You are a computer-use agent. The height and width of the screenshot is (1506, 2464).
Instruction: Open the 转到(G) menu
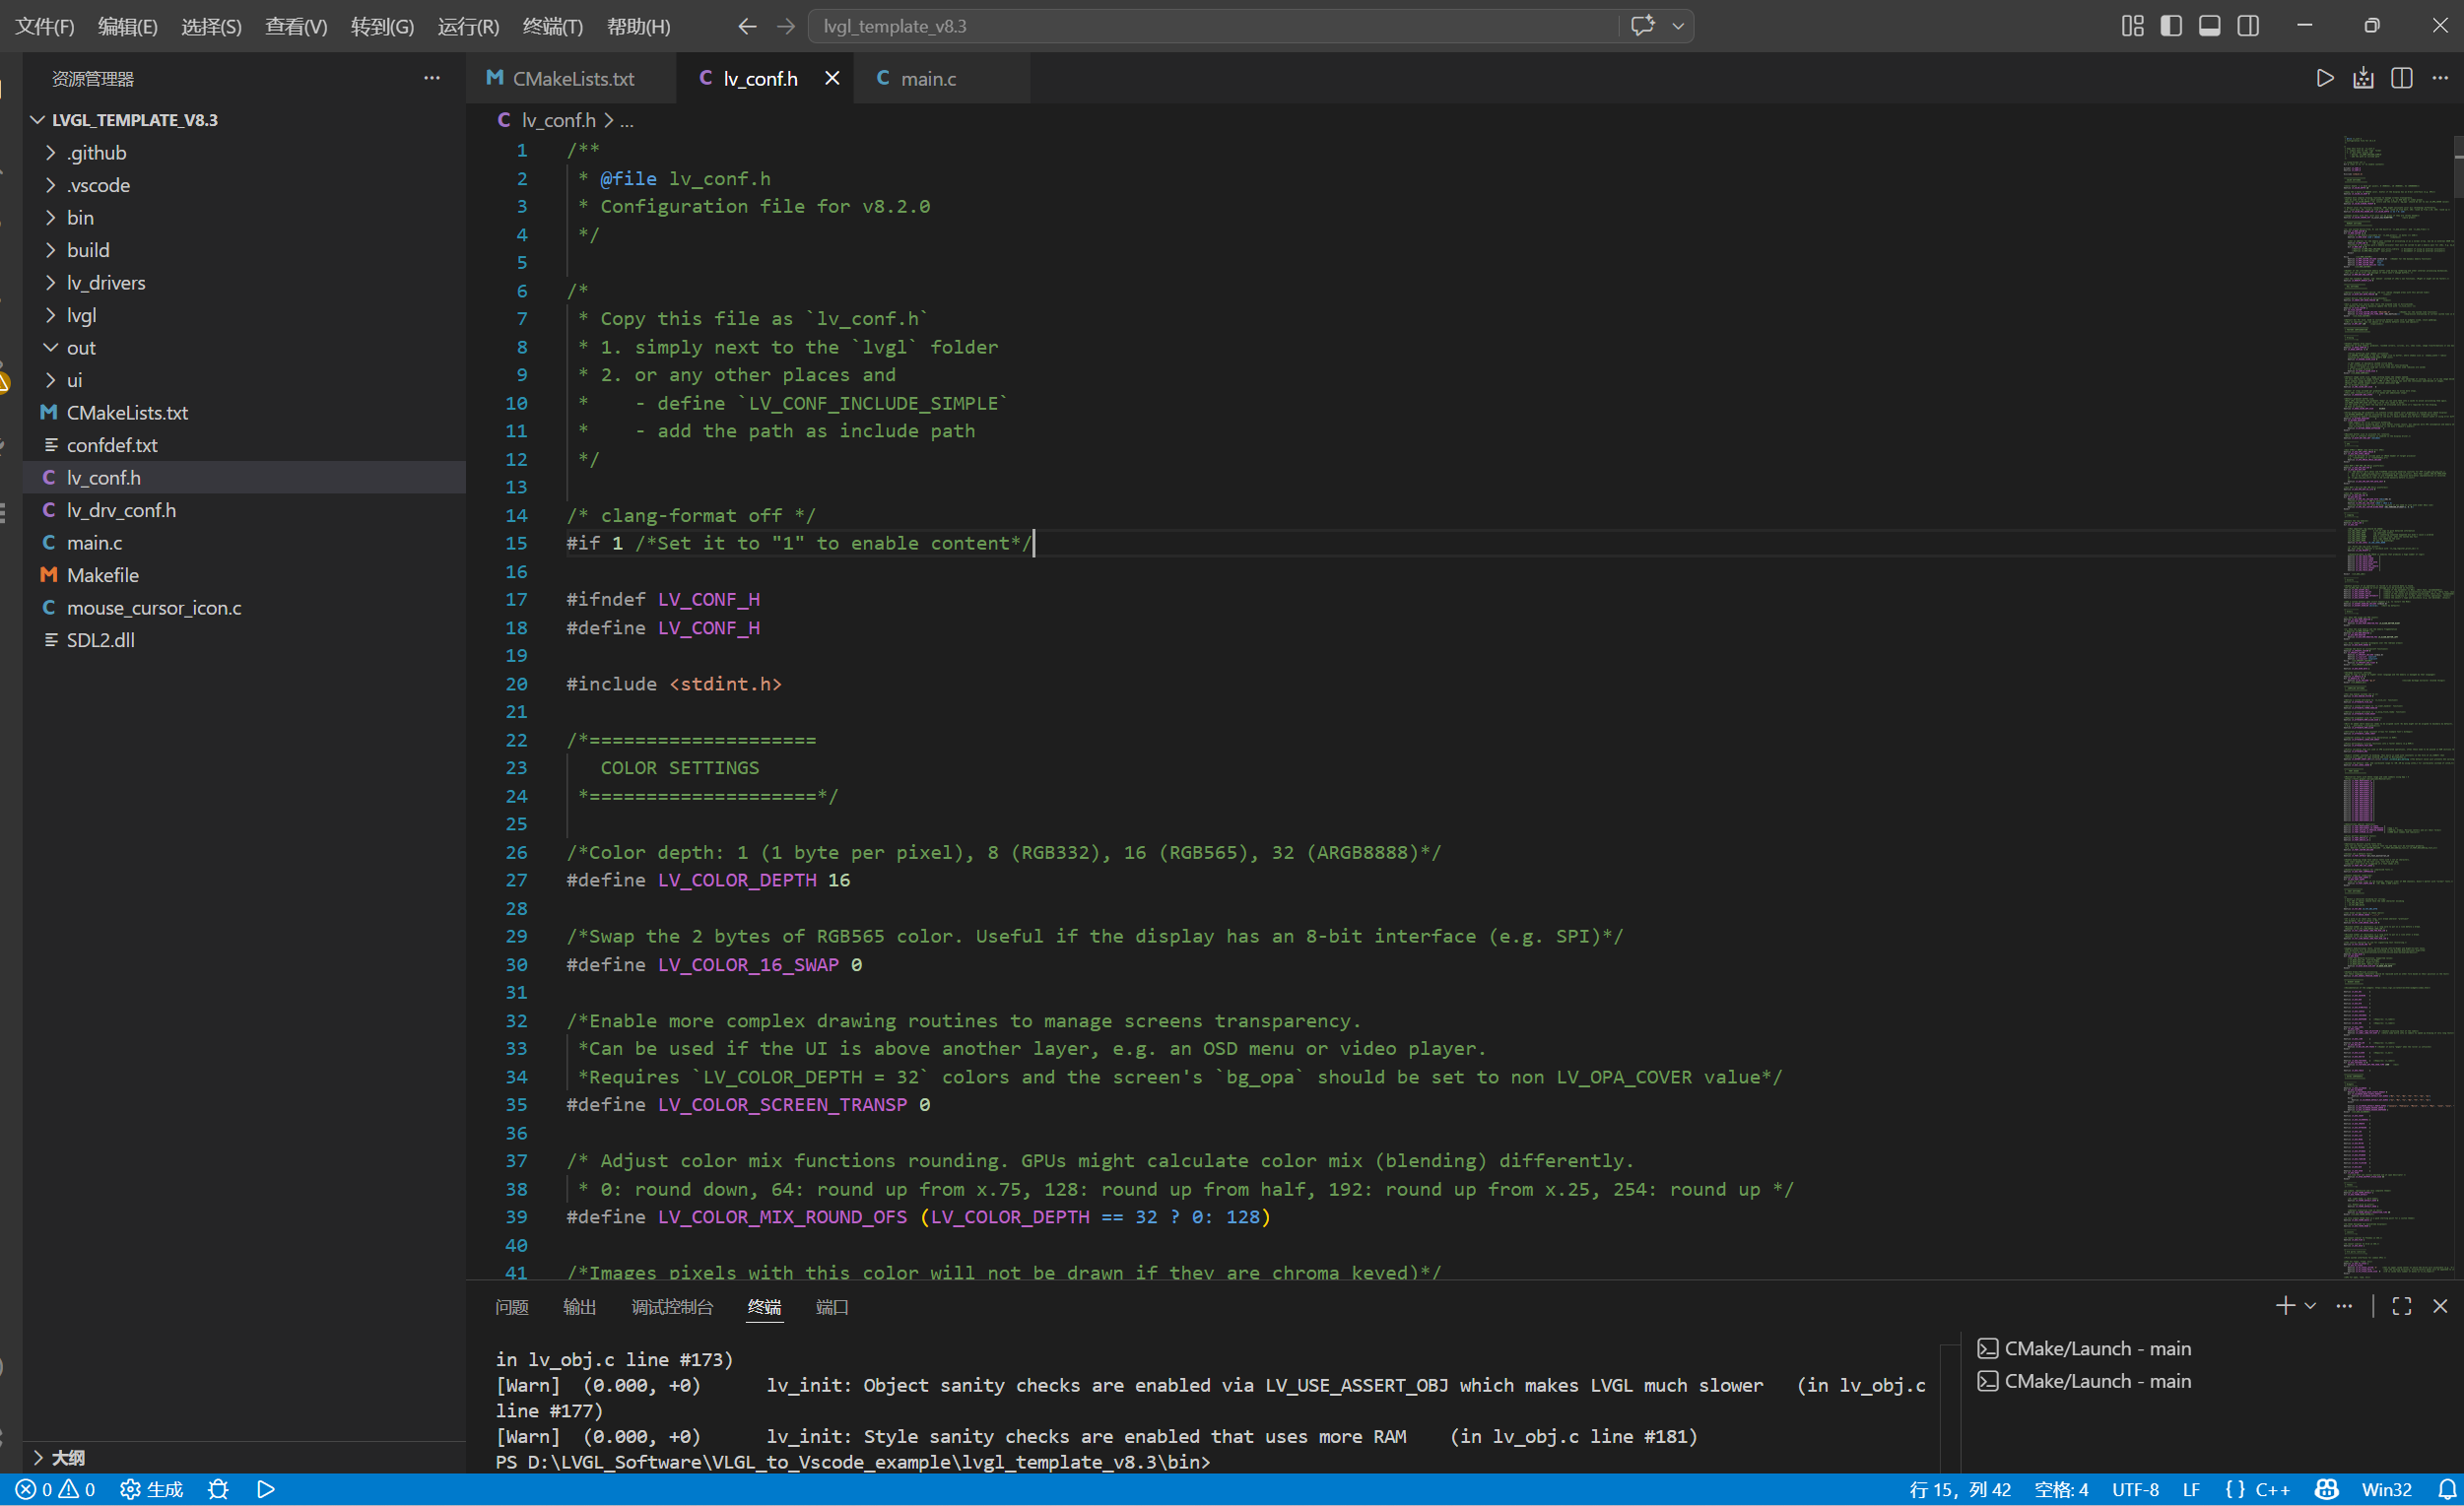pos(383,26)
